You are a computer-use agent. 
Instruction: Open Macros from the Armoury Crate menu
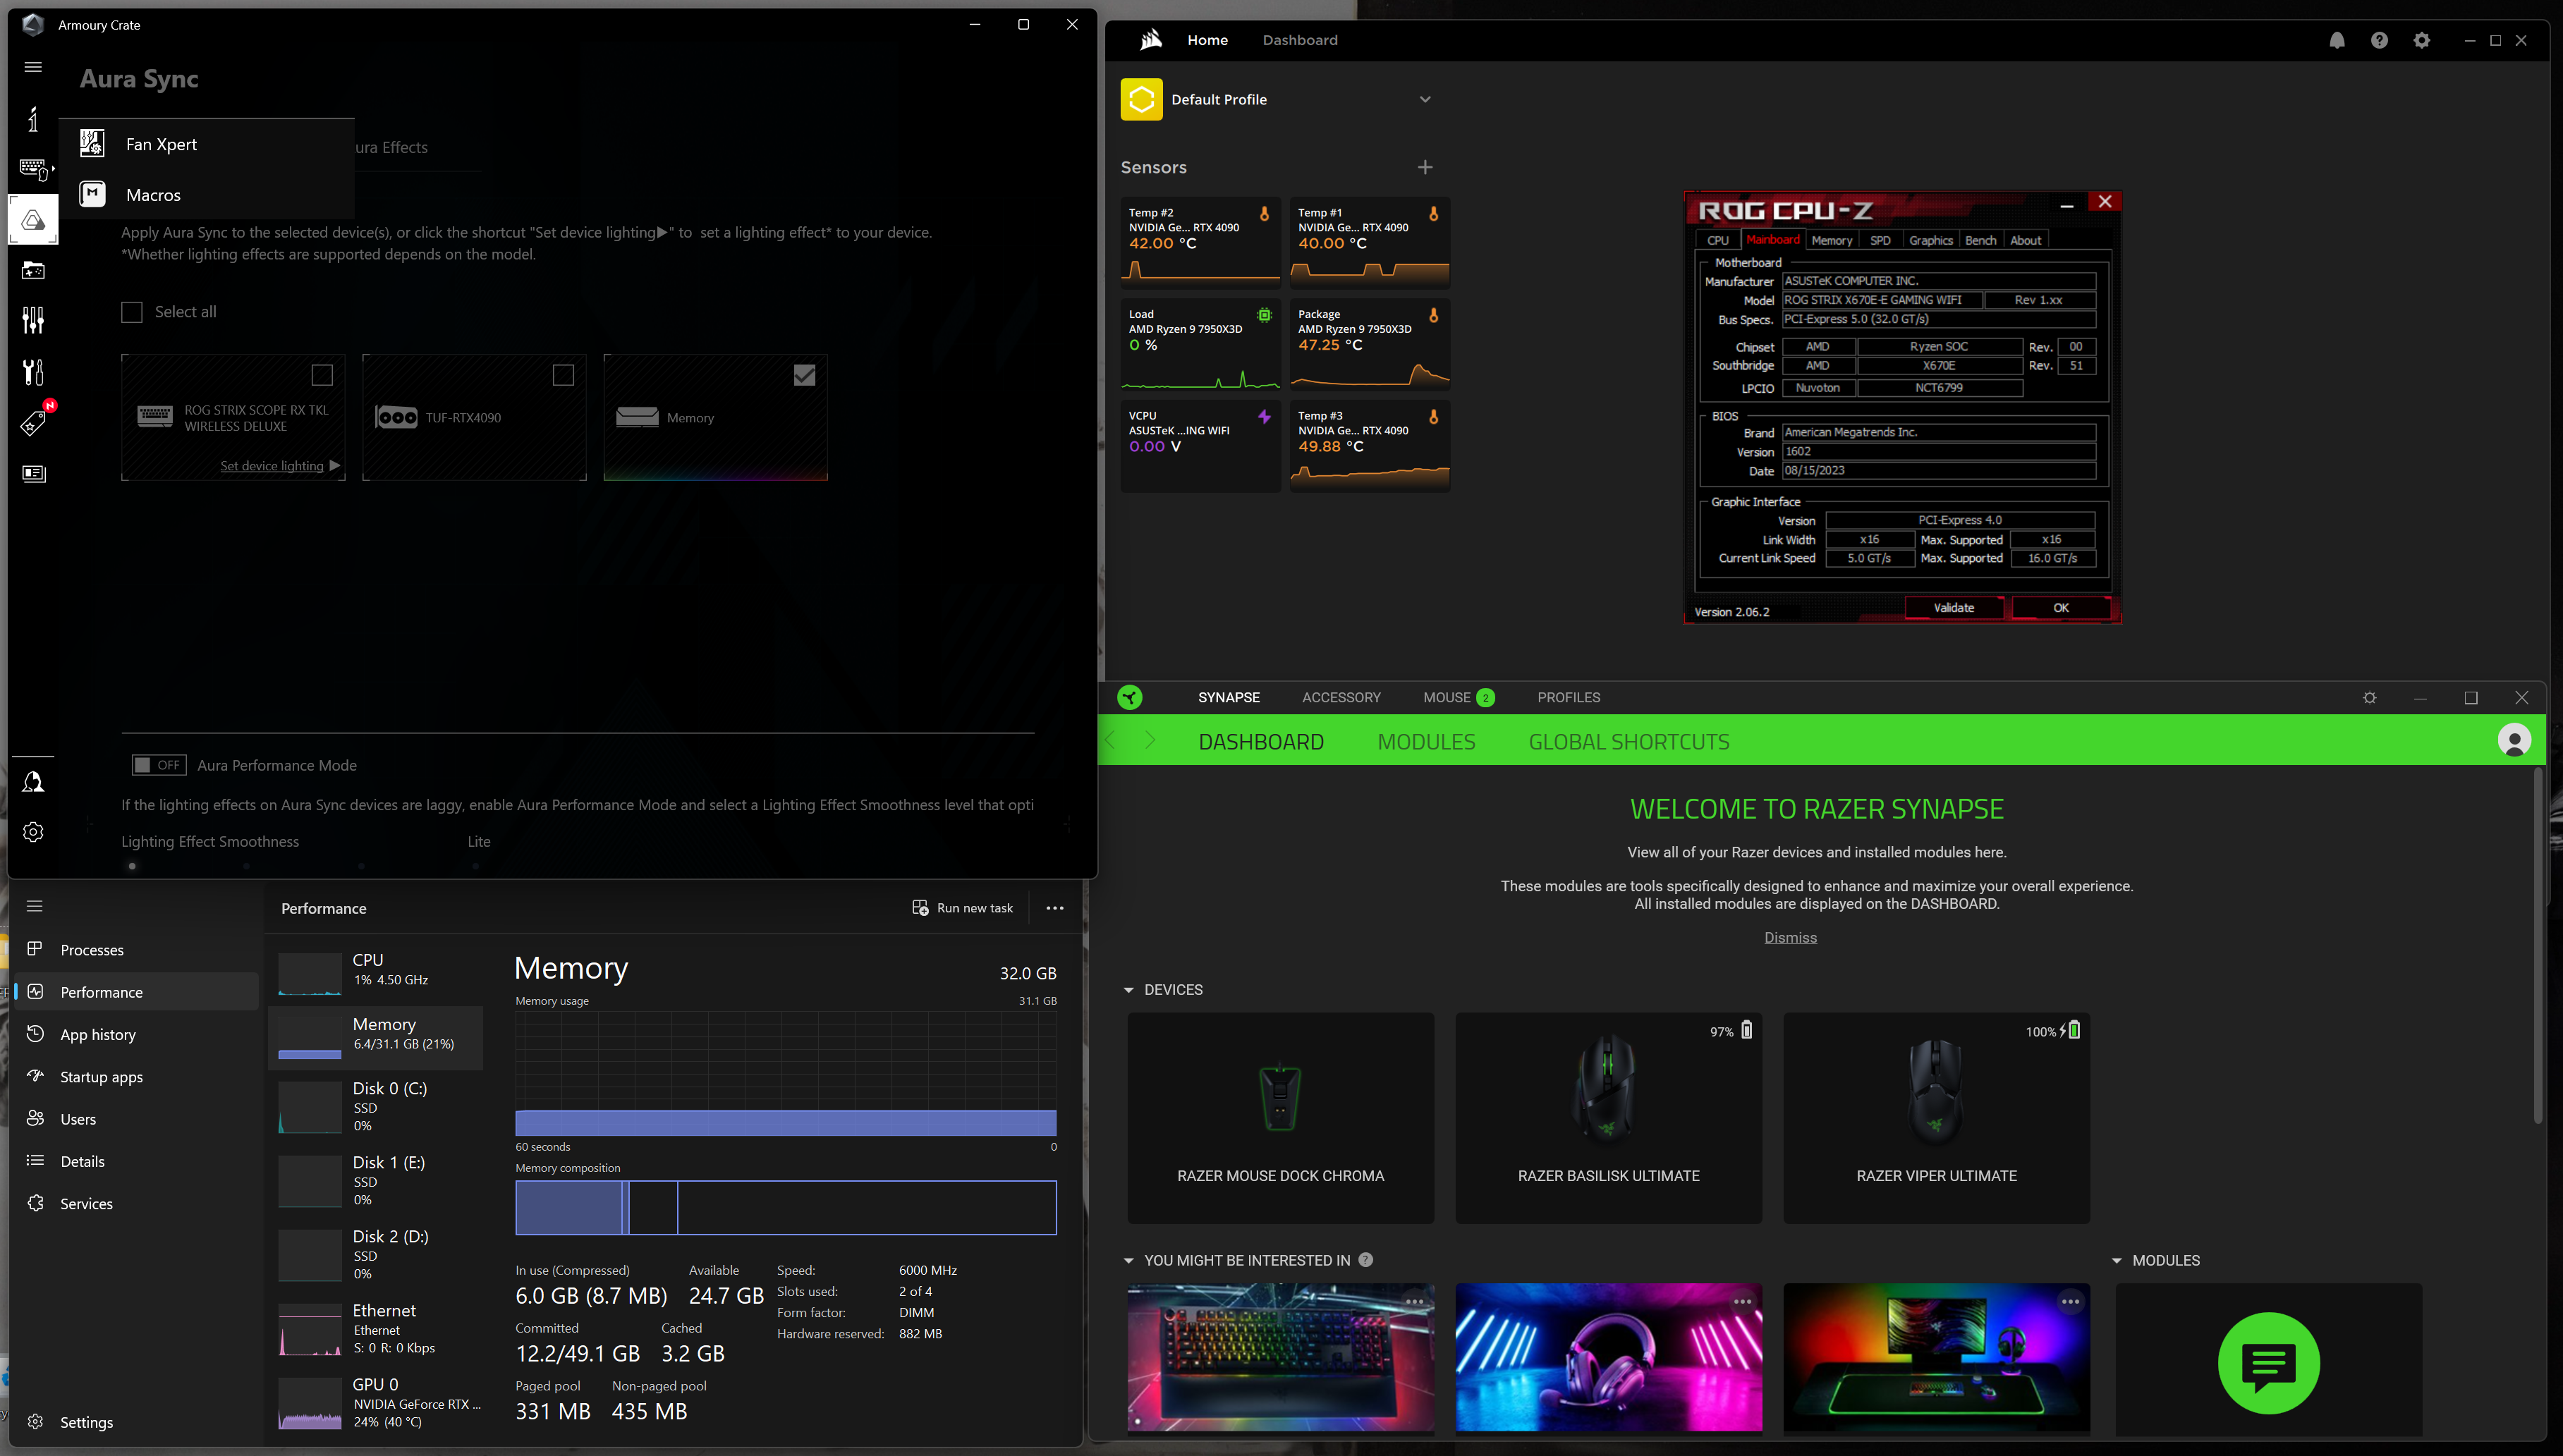pos(153,194)
